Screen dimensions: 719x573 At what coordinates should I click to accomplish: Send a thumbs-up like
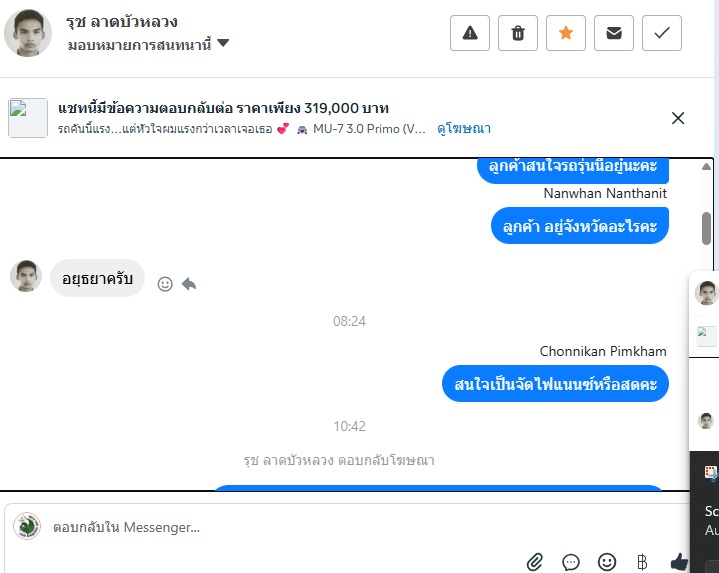[679, 562]
